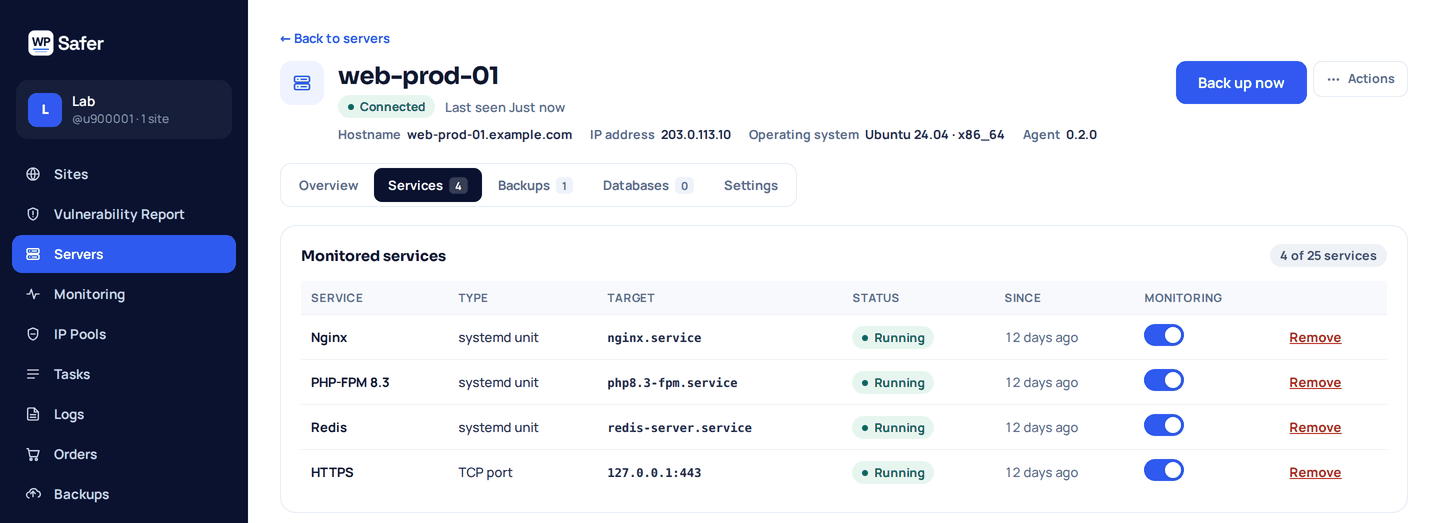The height and width of the screenshot is (523, 1440).
Task: Click hostname web-prod-01.example.com
Action: click(489, 135)
